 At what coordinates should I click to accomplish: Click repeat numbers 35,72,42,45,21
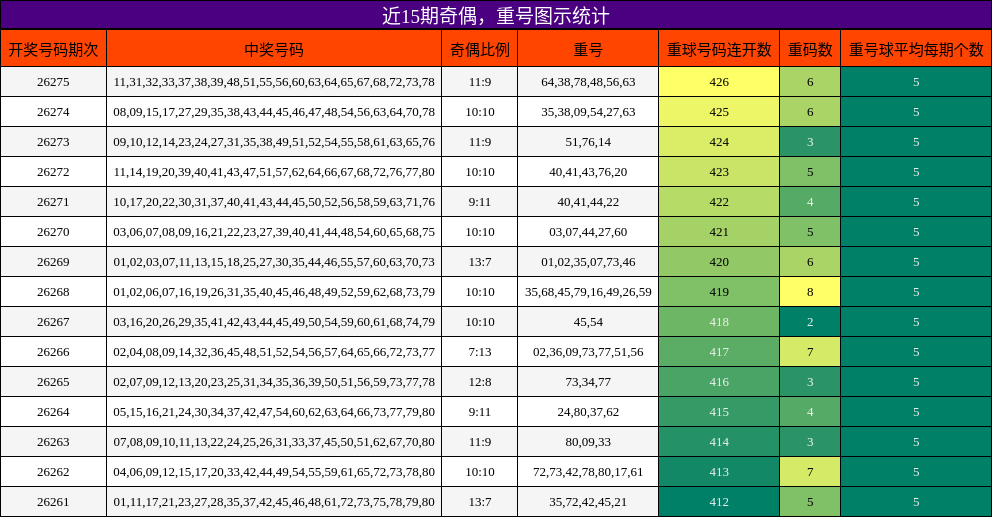[588, 502]
